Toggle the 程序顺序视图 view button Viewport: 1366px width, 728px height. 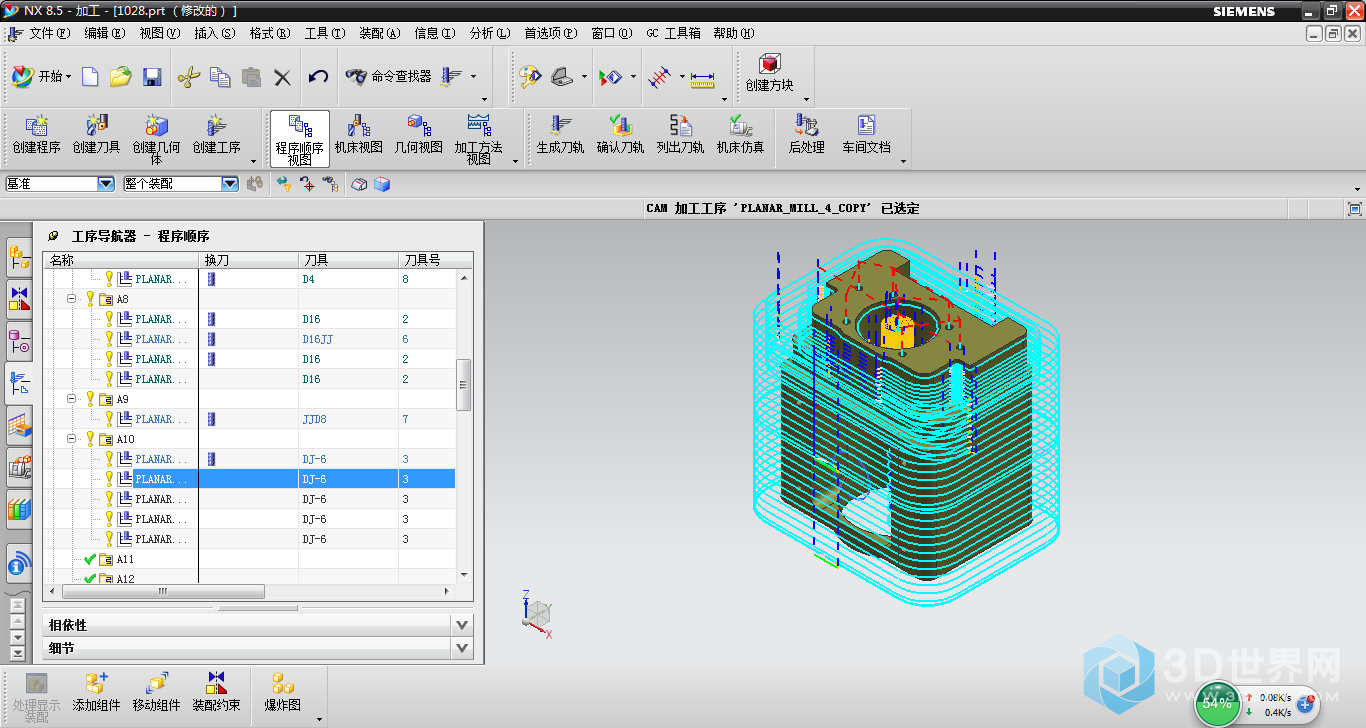point(300,139)
